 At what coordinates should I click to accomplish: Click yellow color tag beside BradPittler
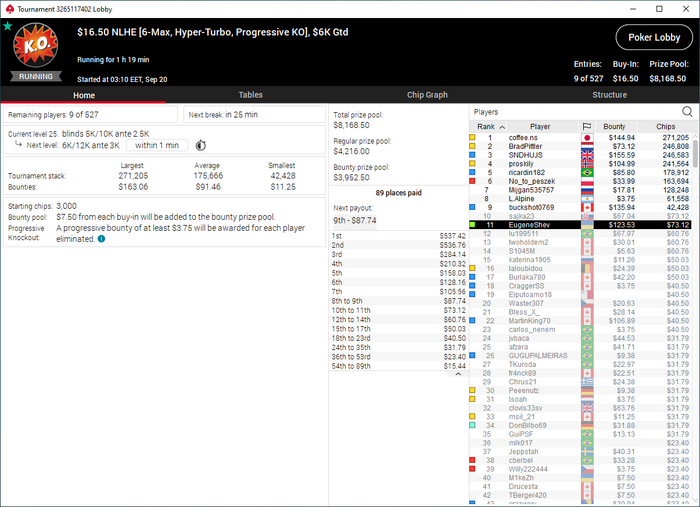click(472, 146)
